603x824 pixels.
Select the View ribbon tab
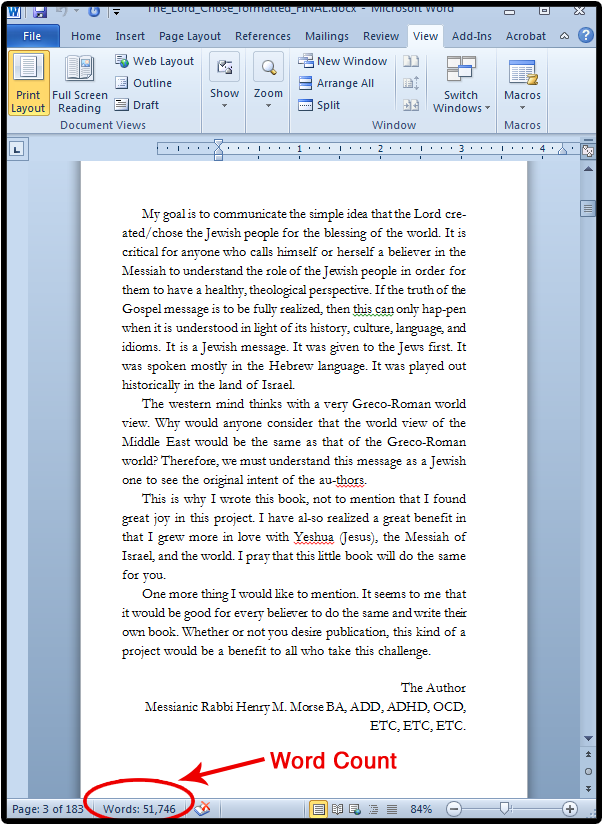coord(425,36)
